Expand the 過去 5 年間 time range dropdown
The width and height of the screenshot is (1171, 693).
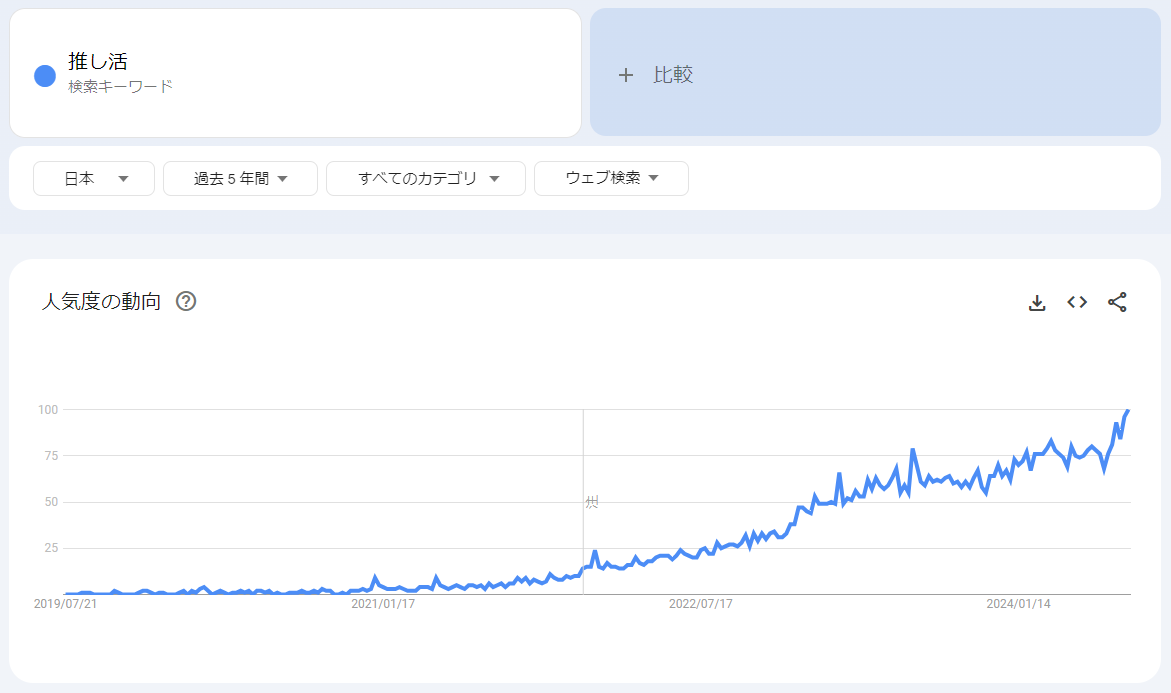tap(240, 178)
